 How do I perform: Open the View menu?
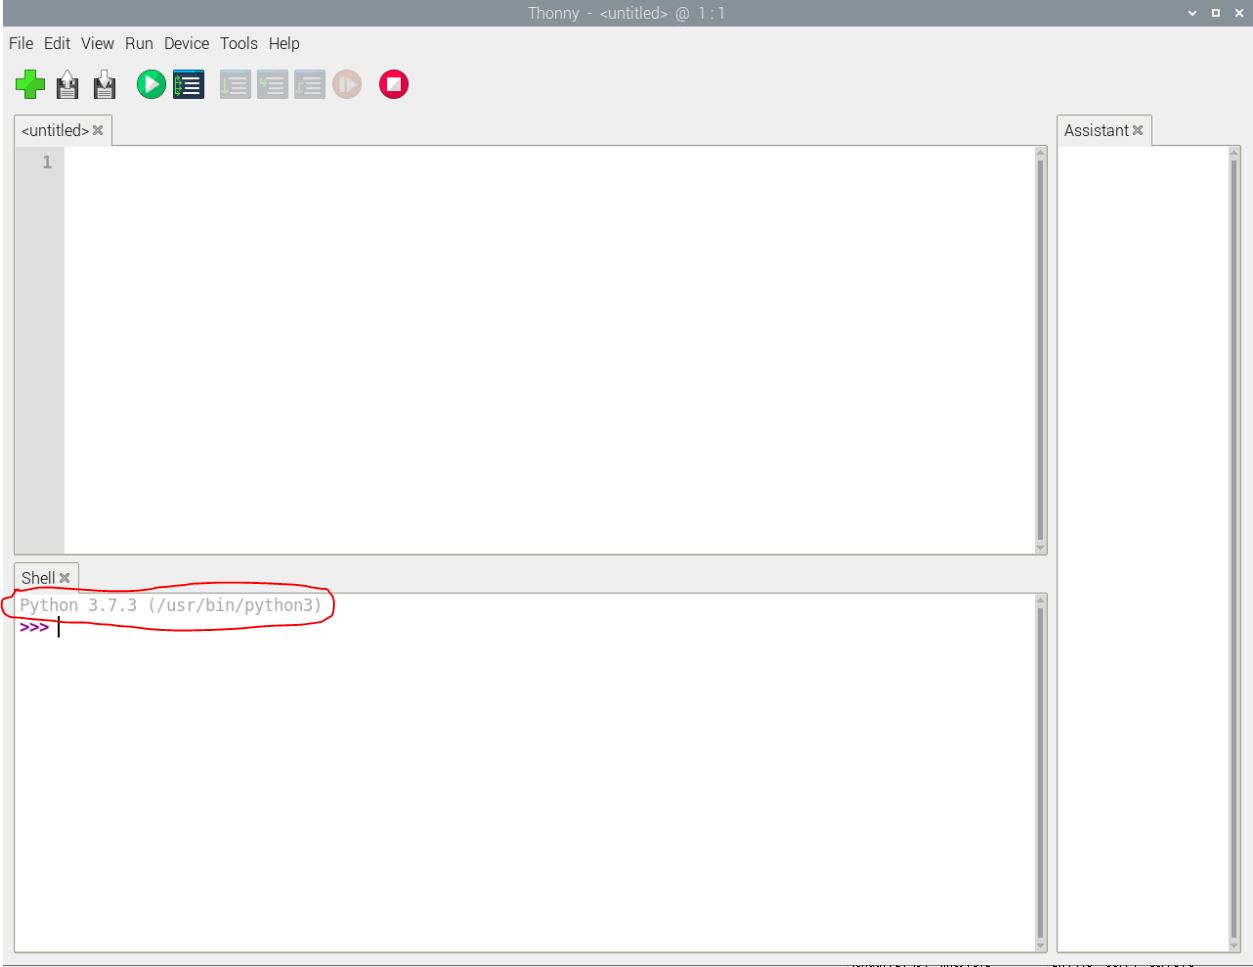pyautogui.click(x=97, y=44)
